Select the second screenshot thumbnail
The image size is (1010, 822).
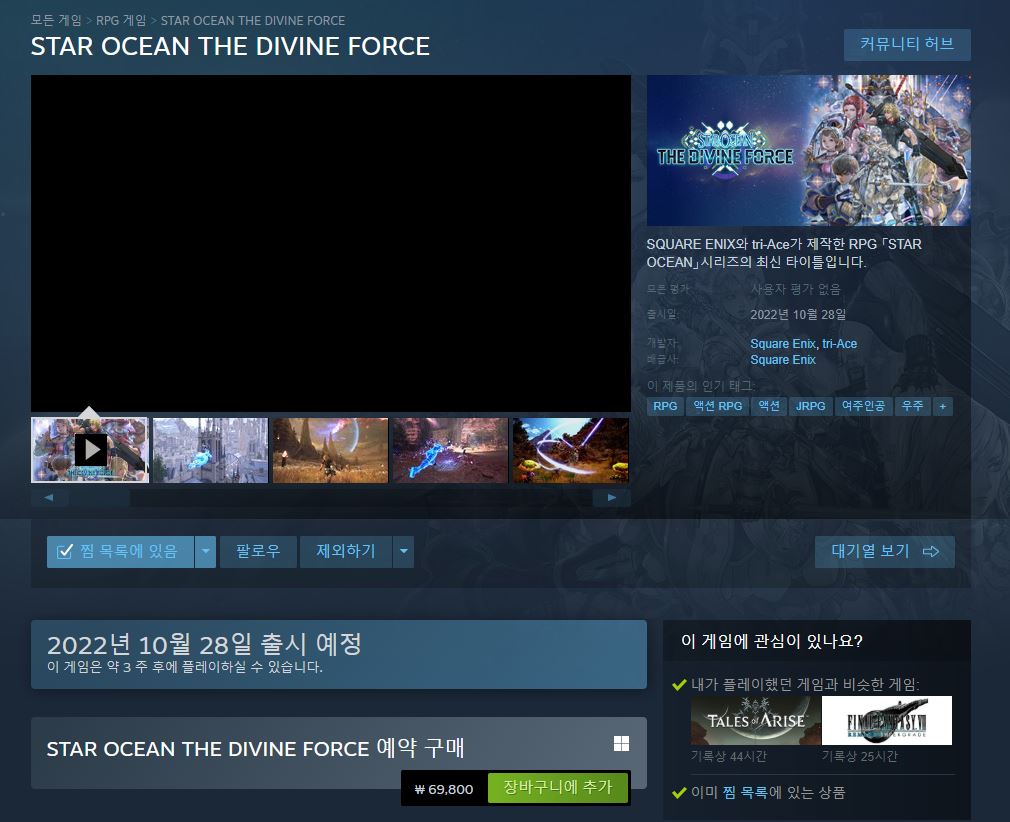point(210,450)
